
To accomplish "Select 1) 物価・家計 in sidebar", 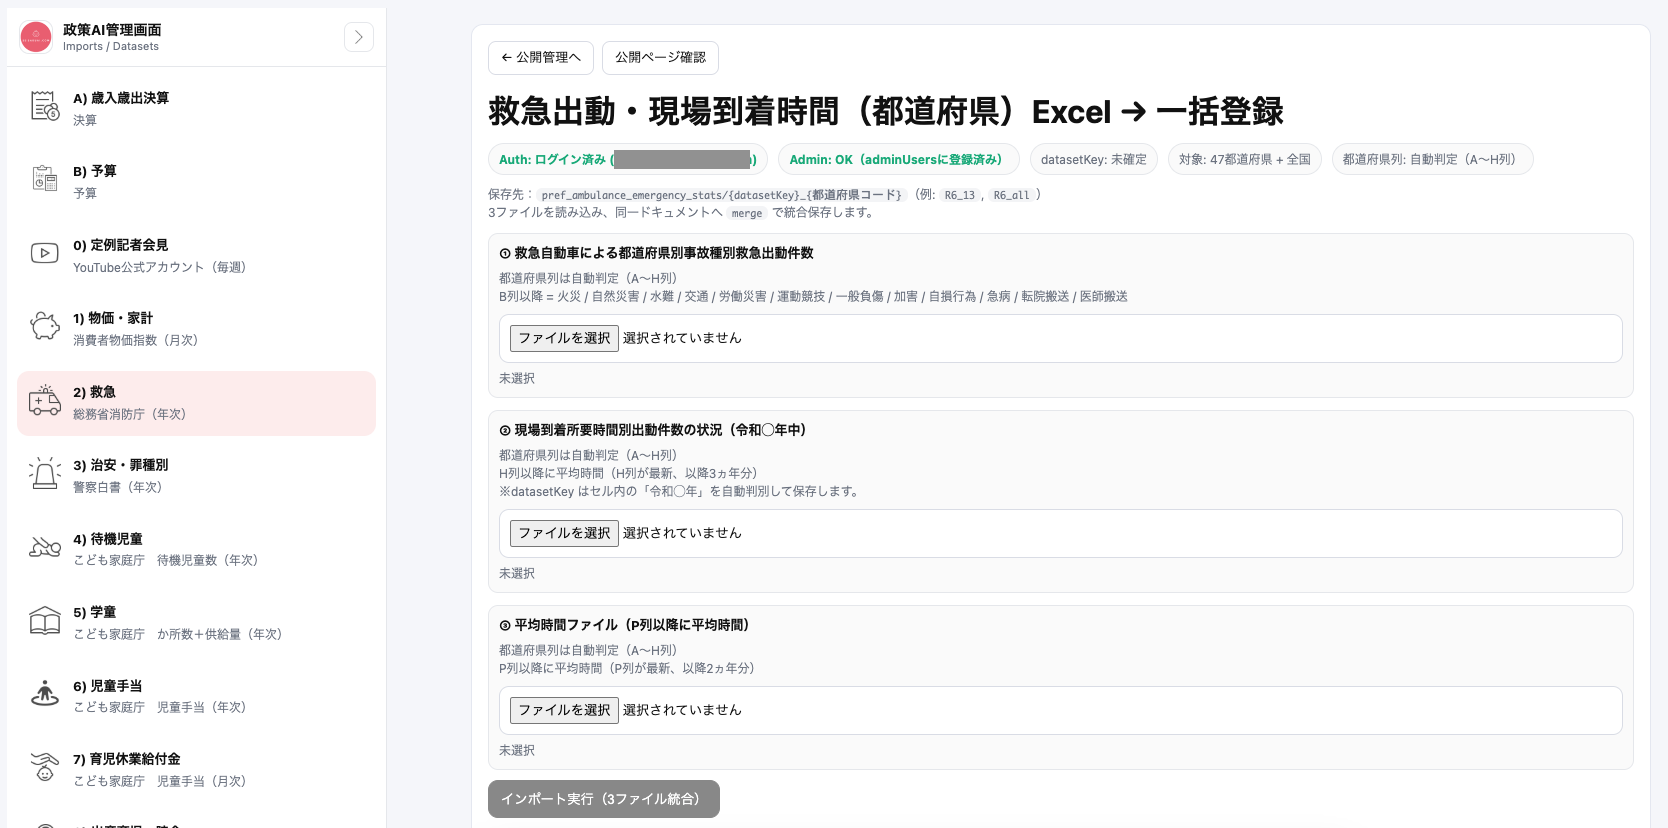I will 196,329.
